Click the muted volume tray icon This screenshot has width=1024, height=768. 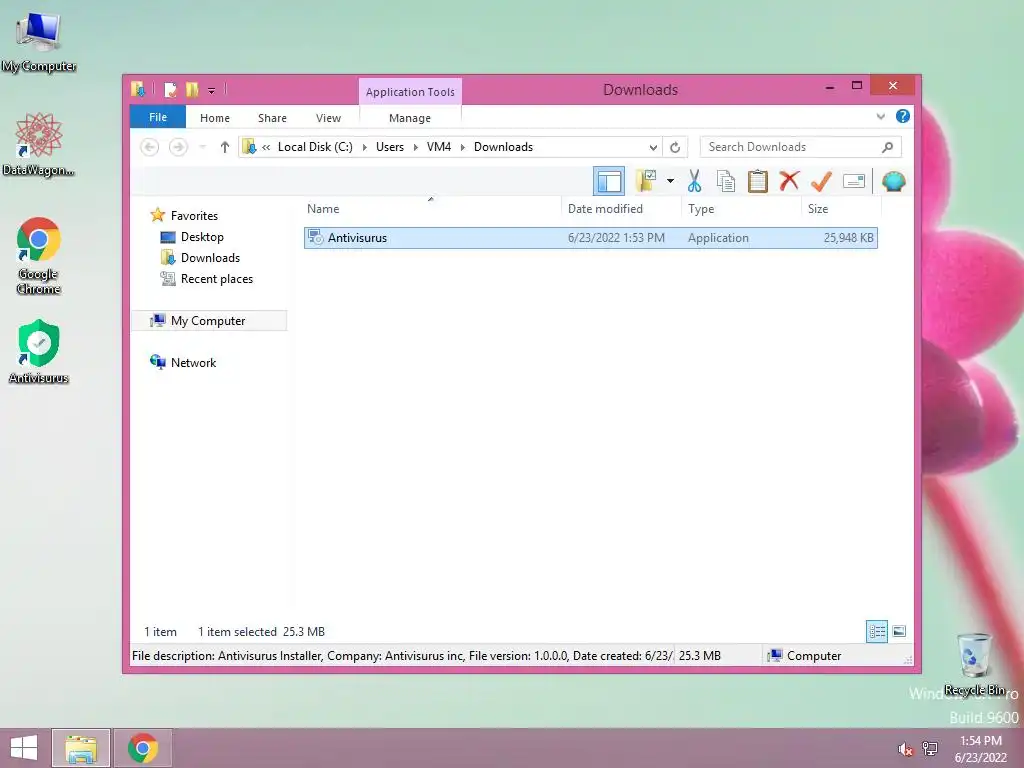[x=905, y=749]
